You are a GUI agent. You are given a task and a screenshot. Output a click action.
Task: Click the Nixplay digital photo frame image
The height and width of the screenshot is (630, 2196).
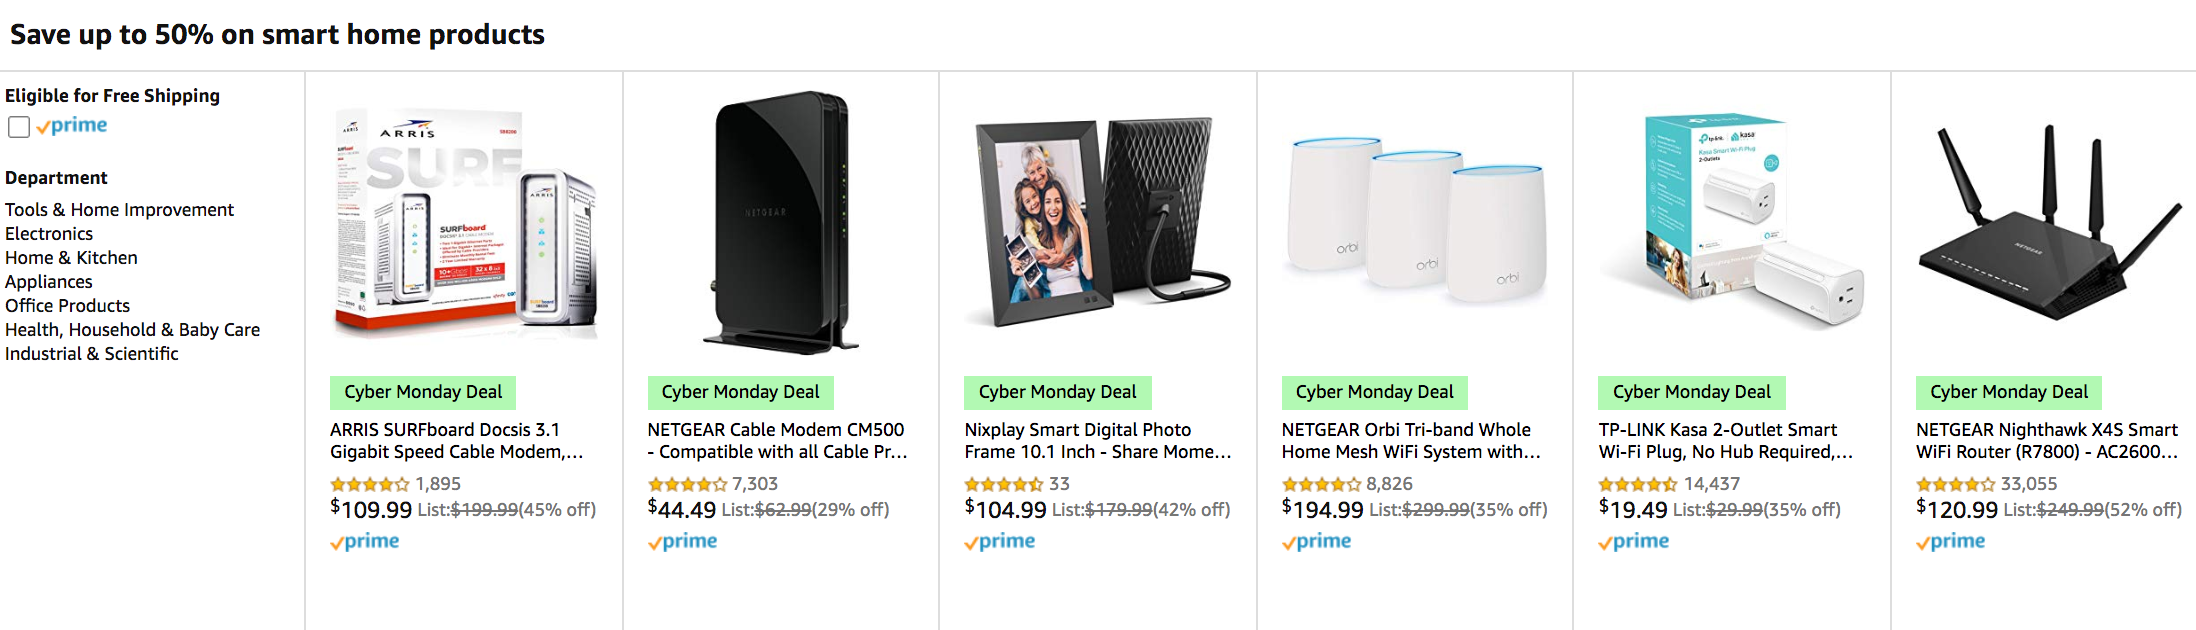1097,222
